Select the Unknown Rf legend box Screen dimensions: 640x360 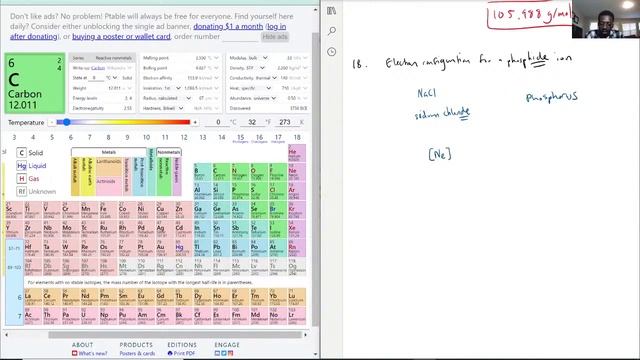click(x=21, y=191)
